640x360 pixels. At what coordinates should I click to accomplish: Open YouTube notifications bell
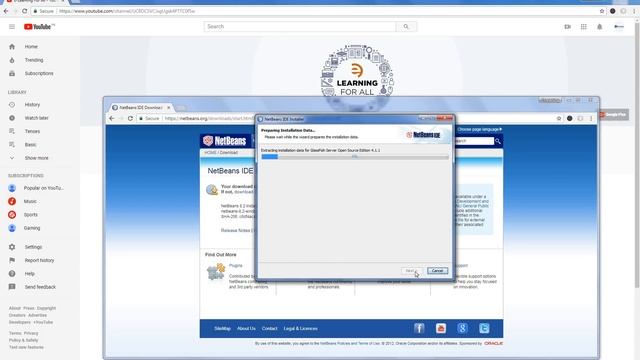[600, 27]
